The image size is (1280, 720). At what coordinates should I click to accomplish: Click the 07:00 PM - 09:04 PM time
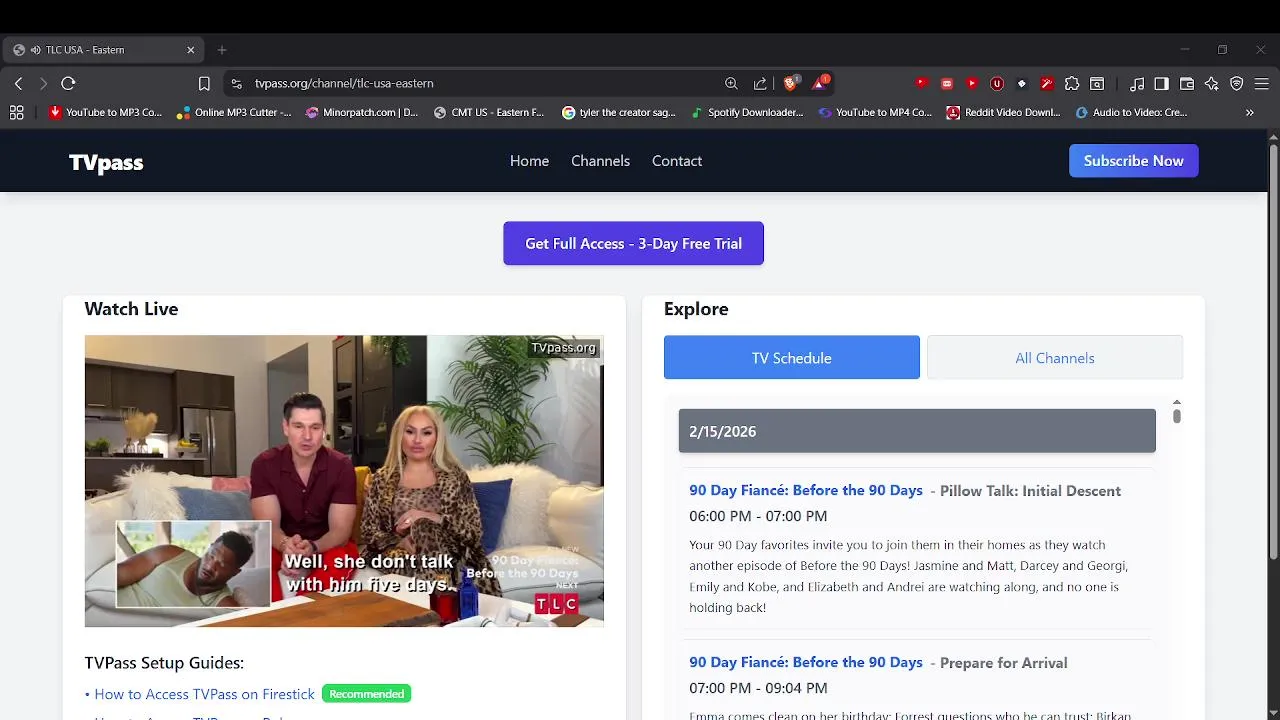[758, 688]
